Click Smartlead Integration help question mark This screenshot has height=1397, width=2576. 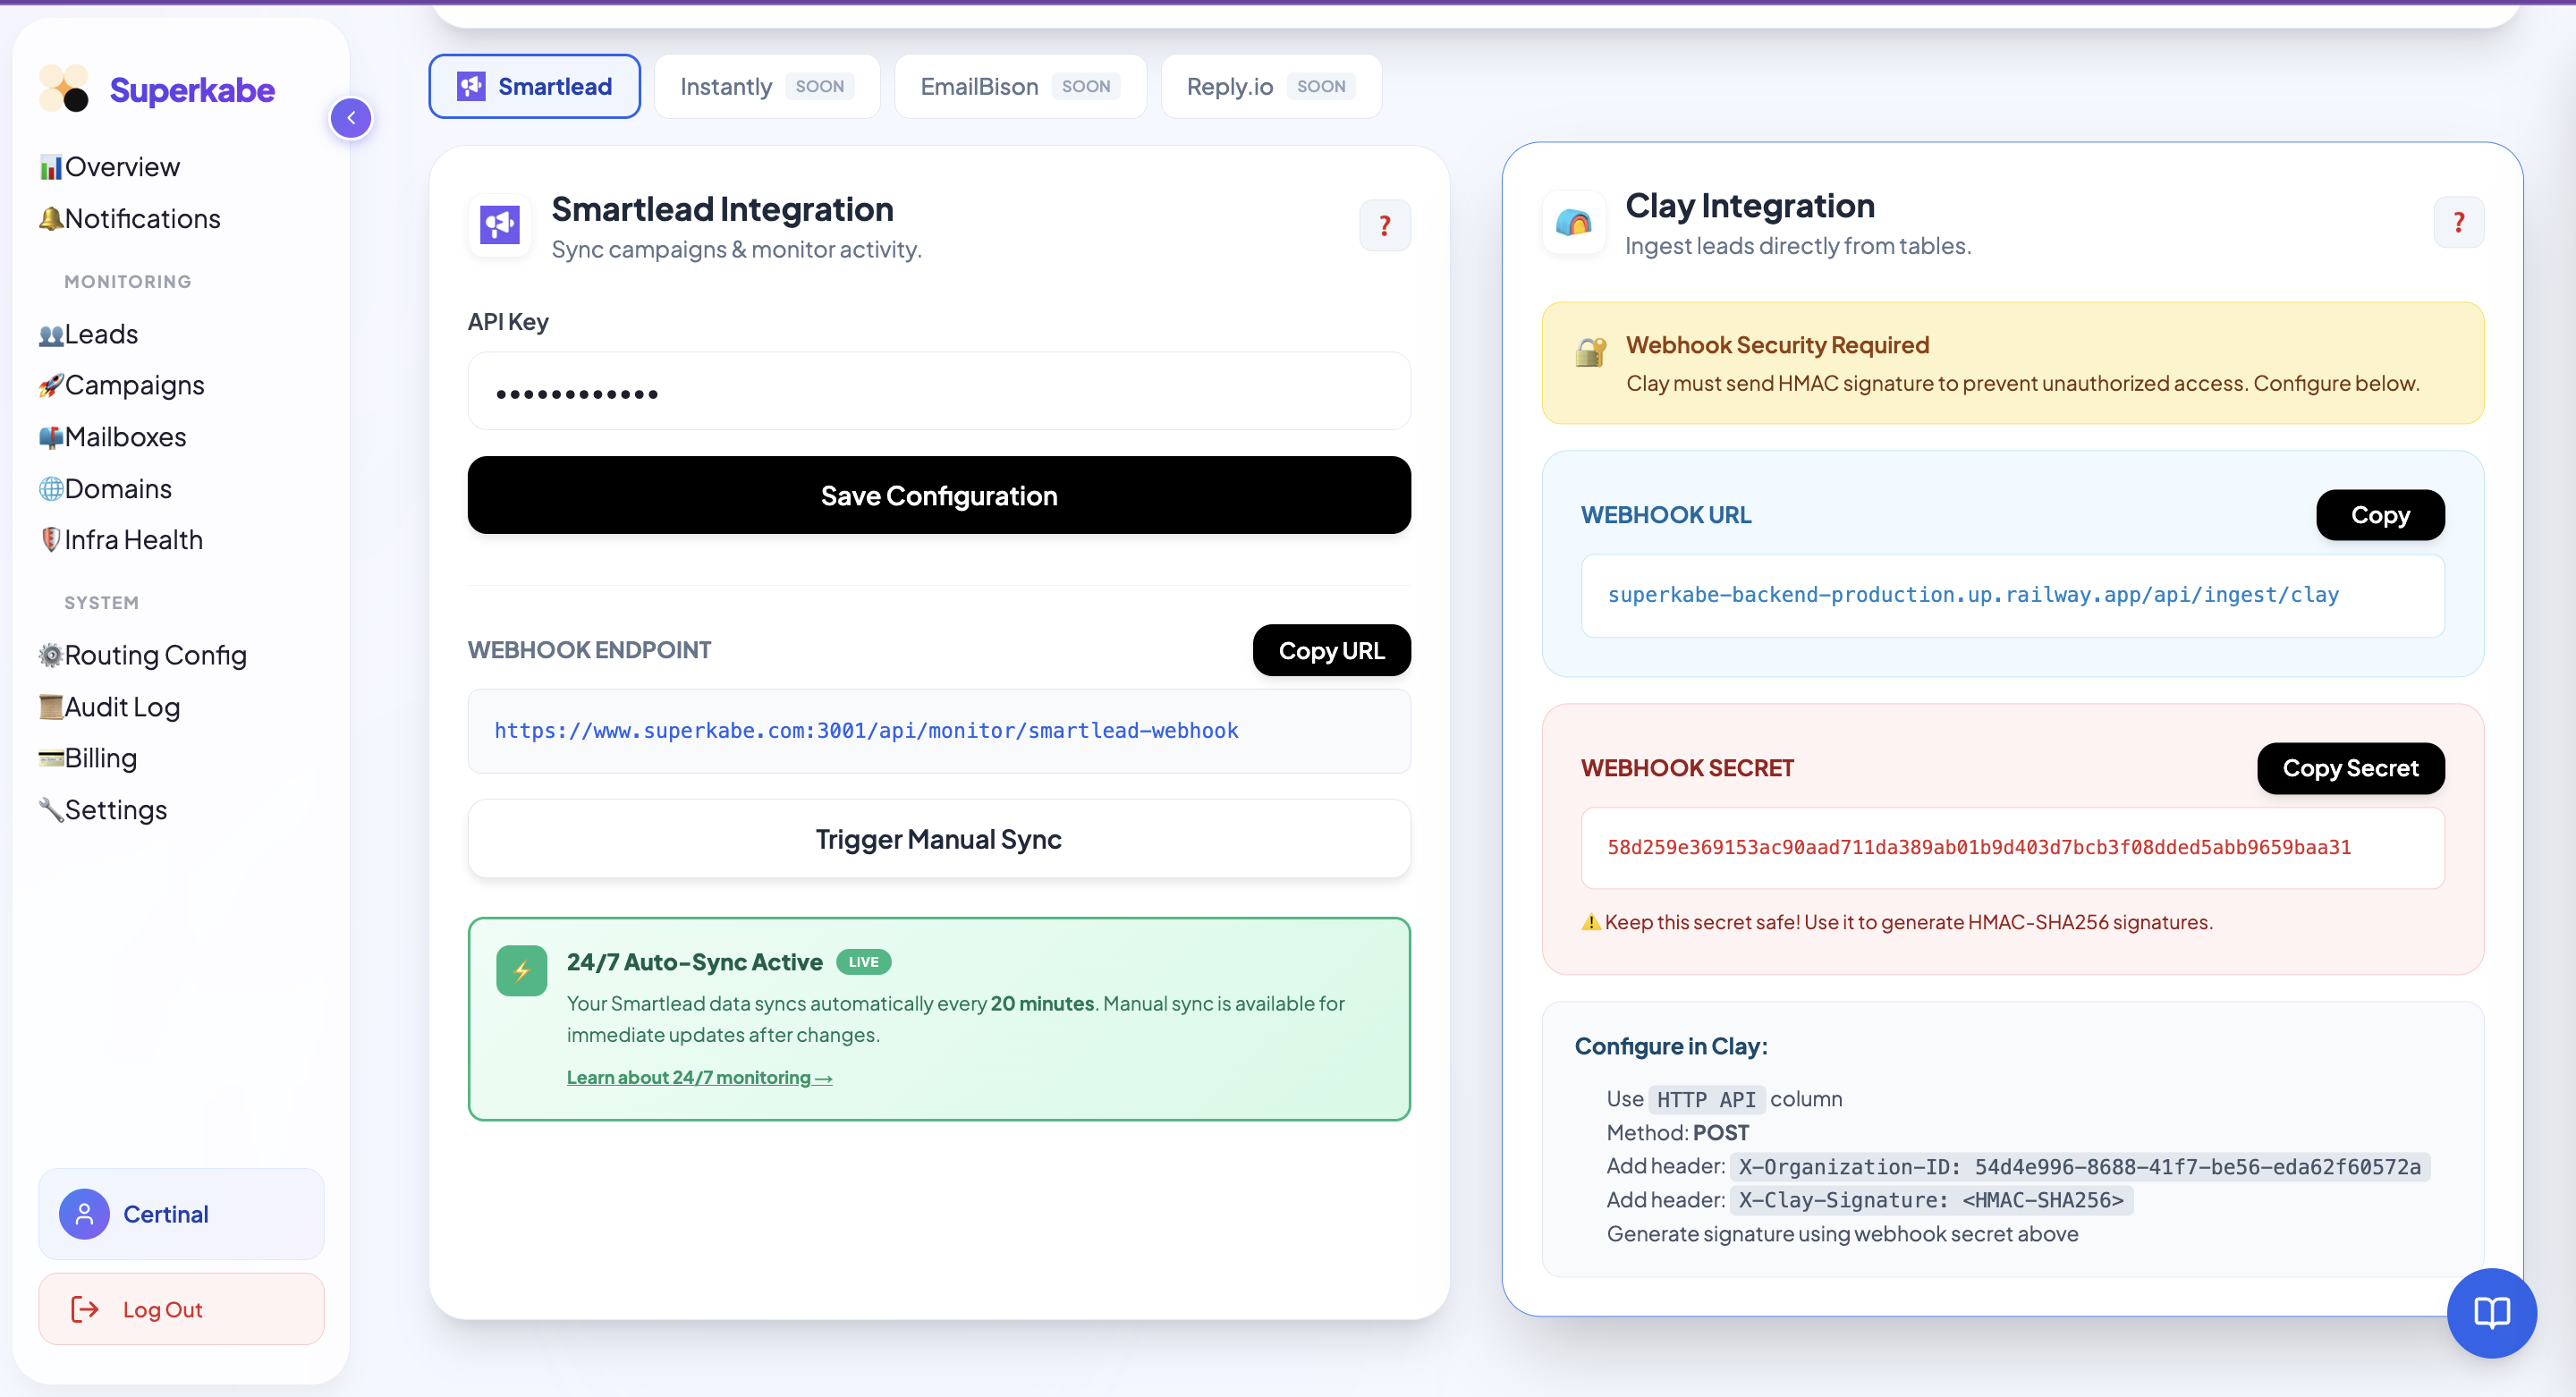coord(1384,226)
